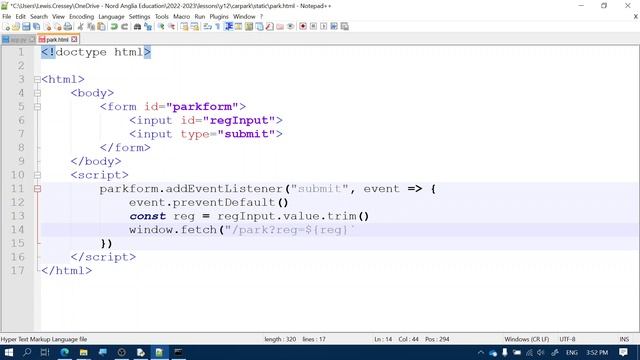Collapse the body block fold marker on line 4

pyautogui.click(x=37, y=93)
